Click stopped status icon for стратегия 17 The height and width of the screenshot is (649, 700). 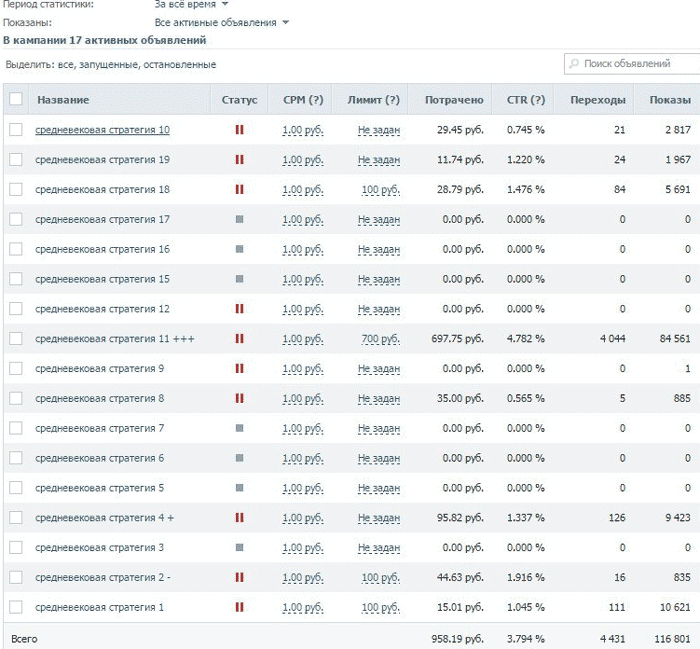[x=239, y=219]
